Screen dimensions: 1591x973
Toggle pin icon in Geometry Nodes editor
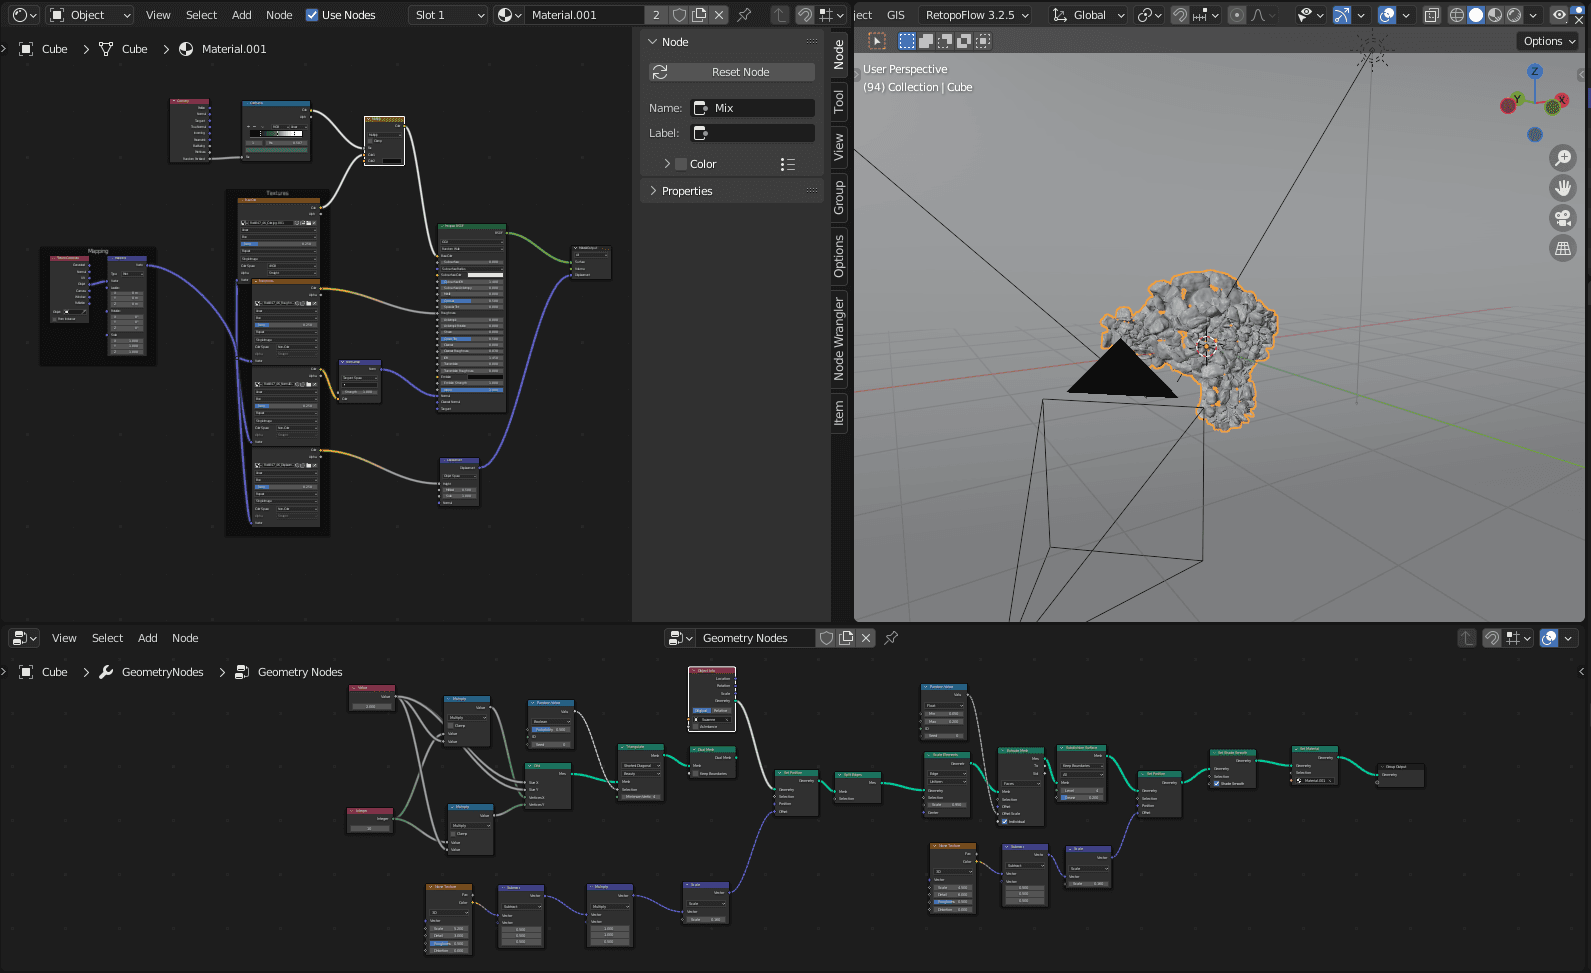[x=891, y=638]
